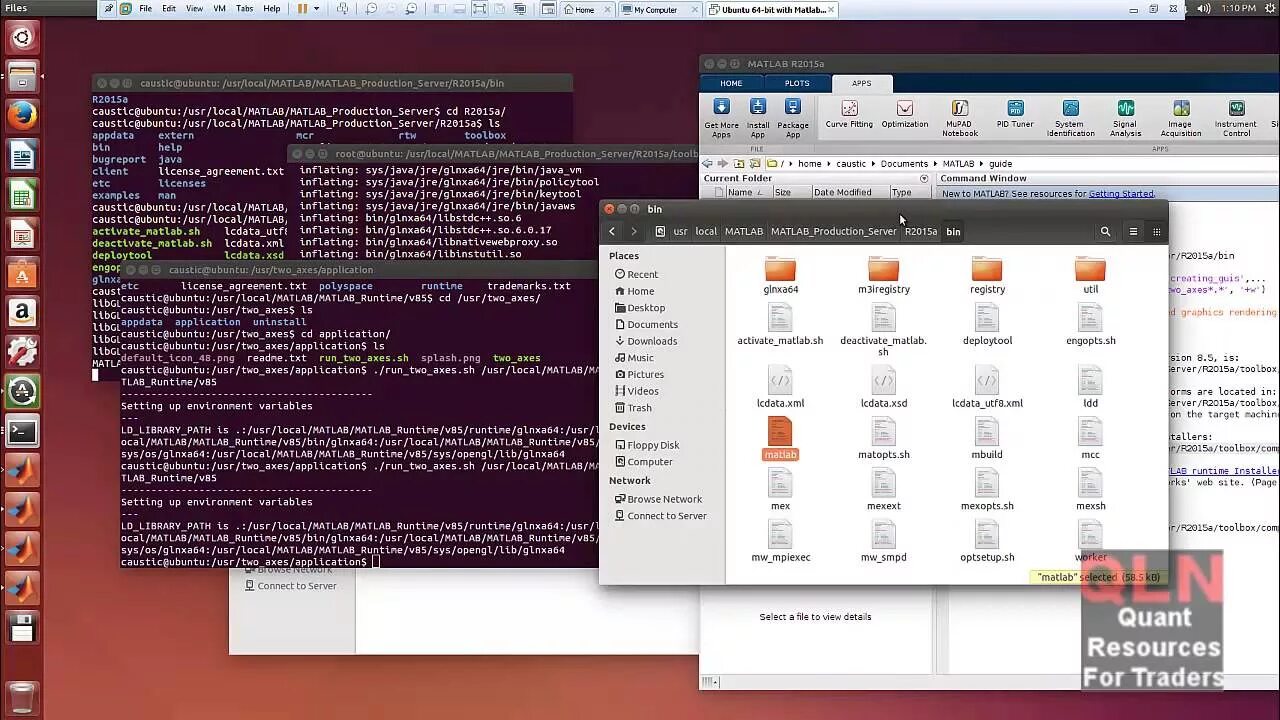1280x720 pixels.
Task: Open the Getting Started link
Action: [1121, 194]
